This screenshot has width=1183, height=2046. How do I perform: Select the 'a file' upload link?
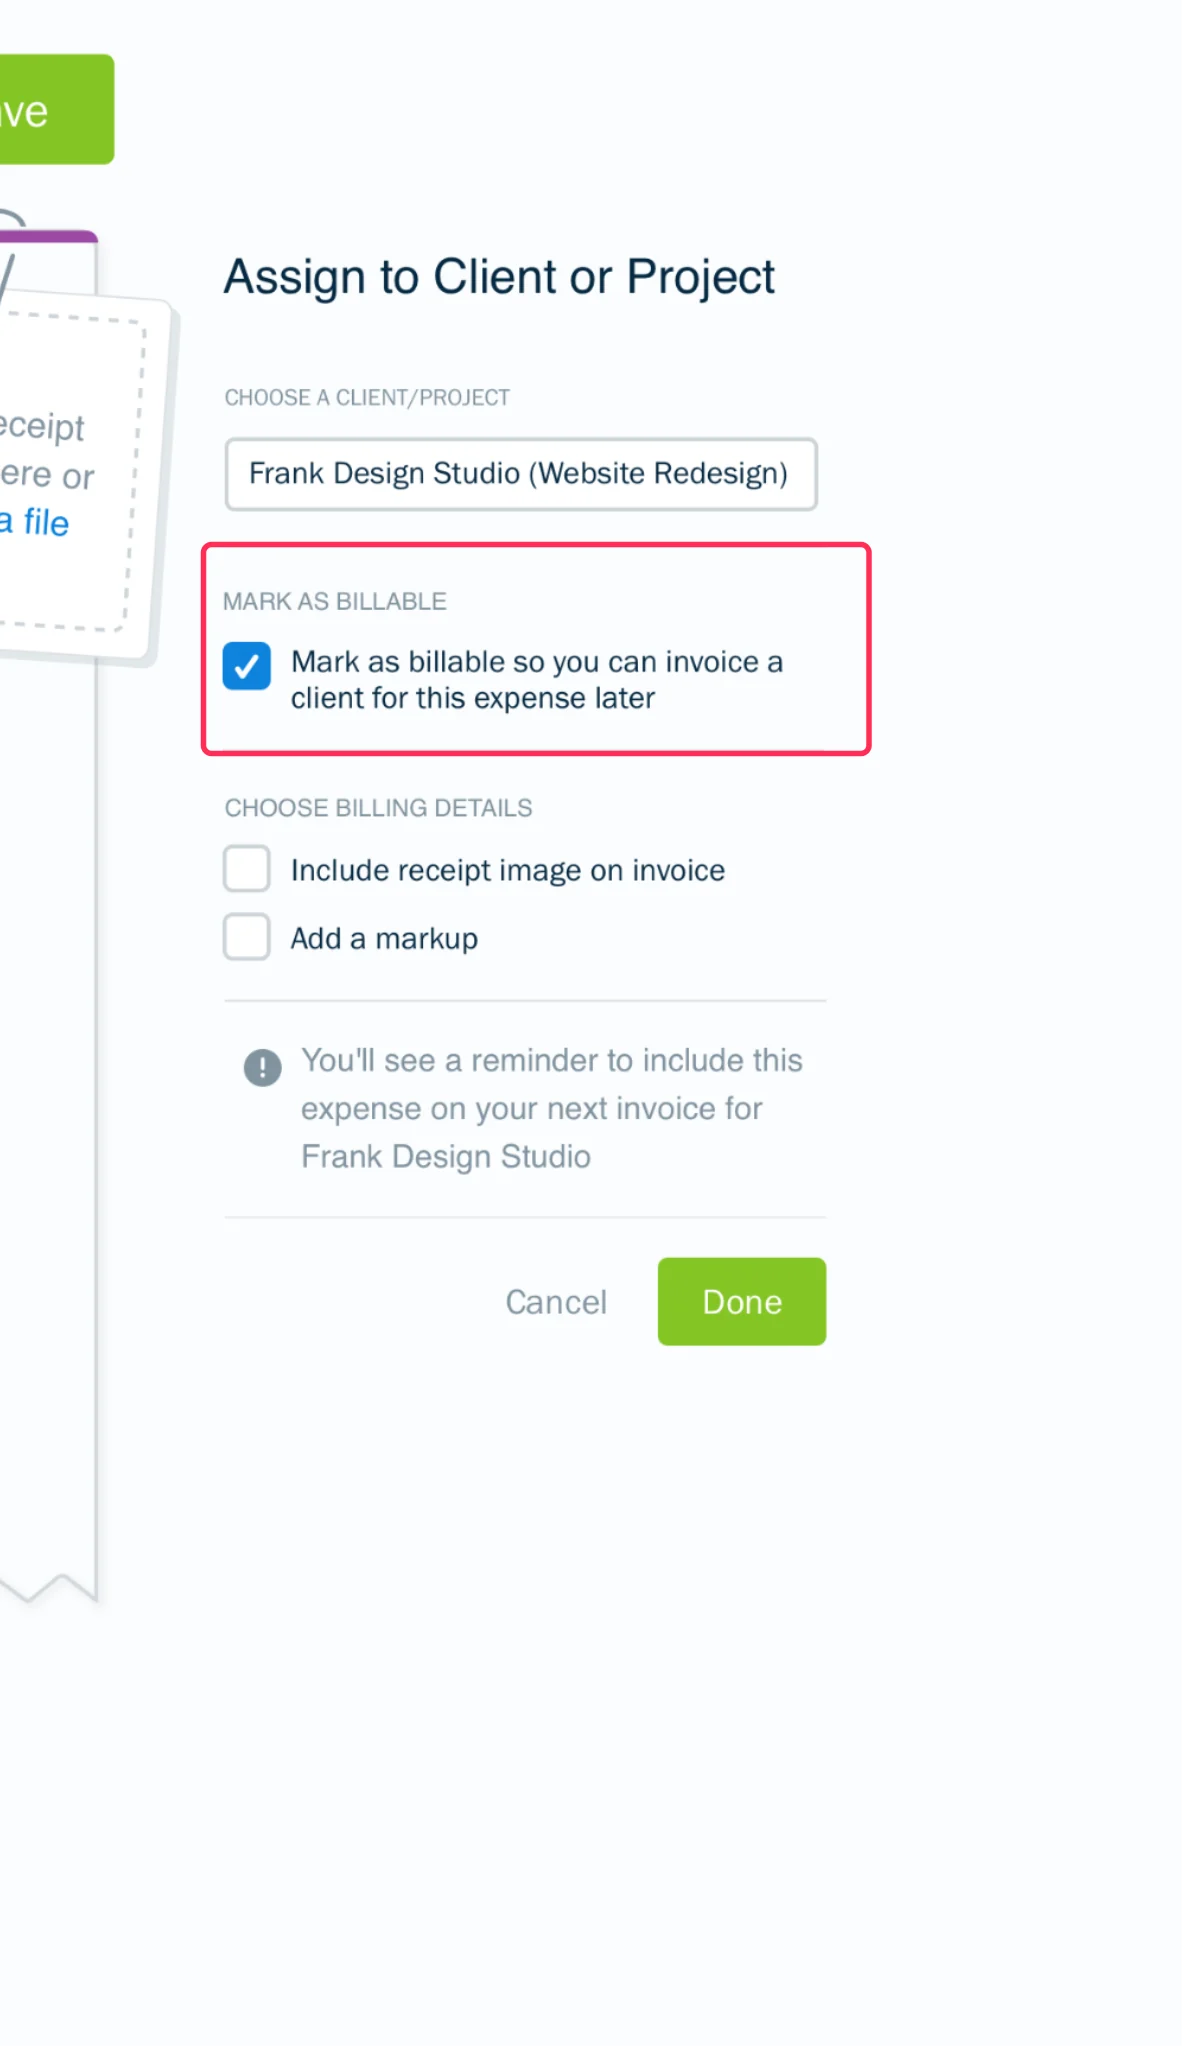coord(35,522)
